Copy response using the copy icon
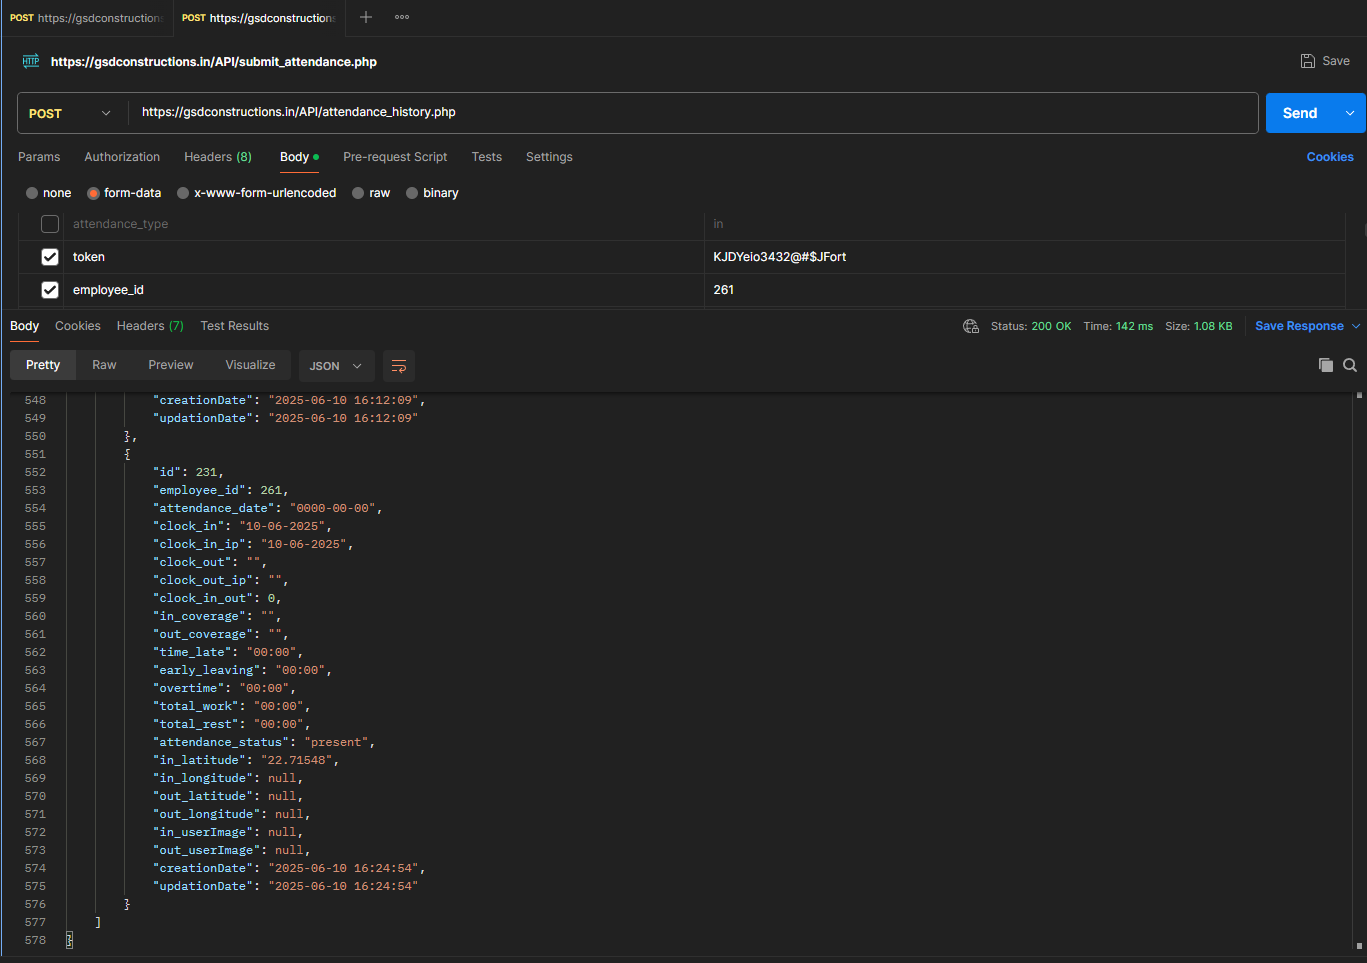Viewport: 1367px width, 963px height. (1325, 365)
